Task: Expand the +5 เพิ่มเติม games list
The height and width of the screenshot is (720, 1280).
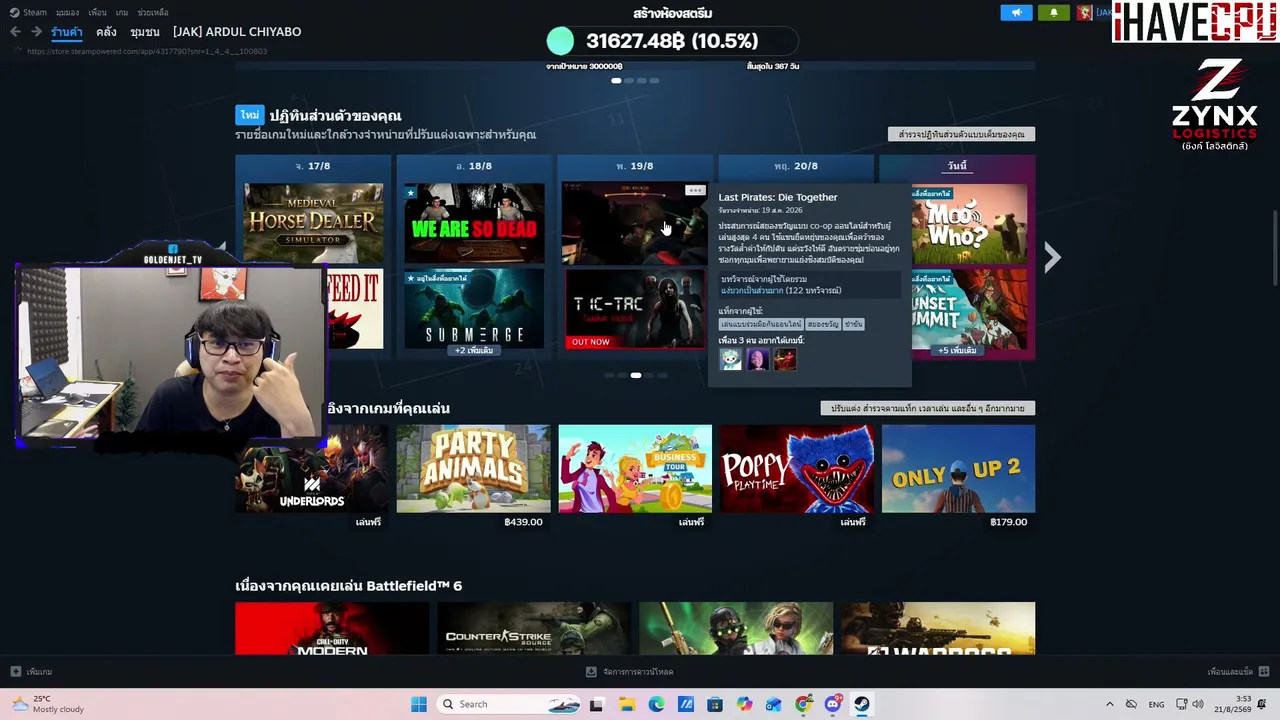Action: pos(957,351)
